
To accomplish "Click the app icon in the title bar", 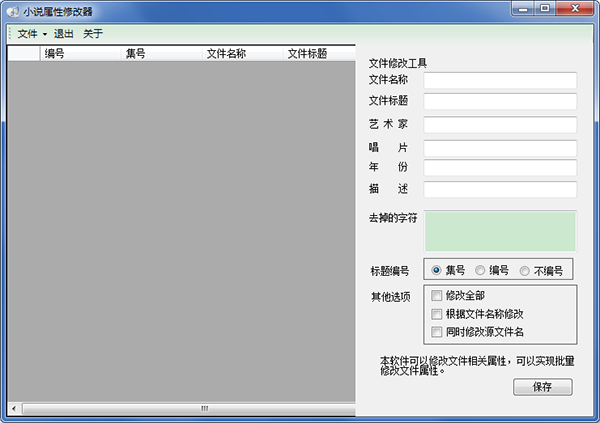I will coord(13,12).
